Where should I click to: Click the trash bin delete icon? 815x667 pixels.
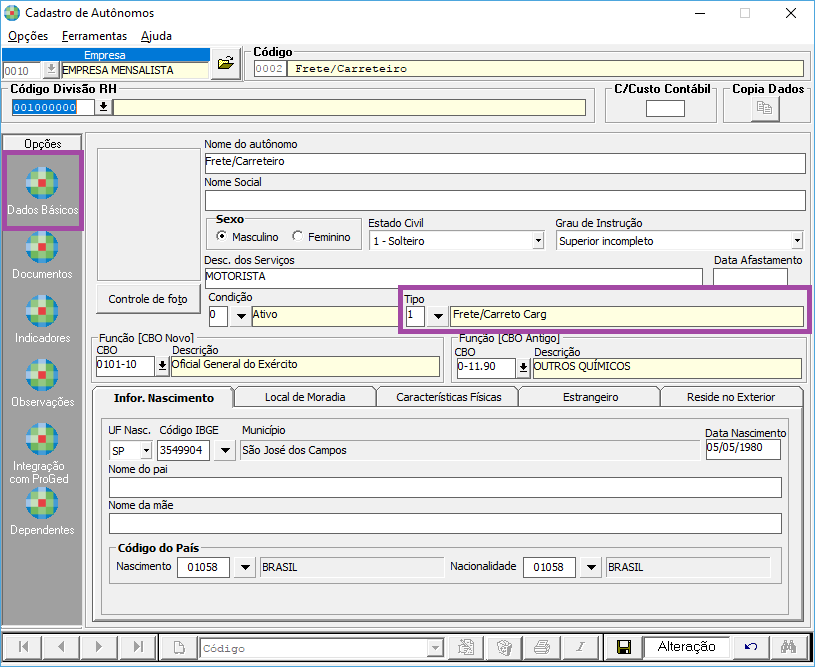[504, 647]
